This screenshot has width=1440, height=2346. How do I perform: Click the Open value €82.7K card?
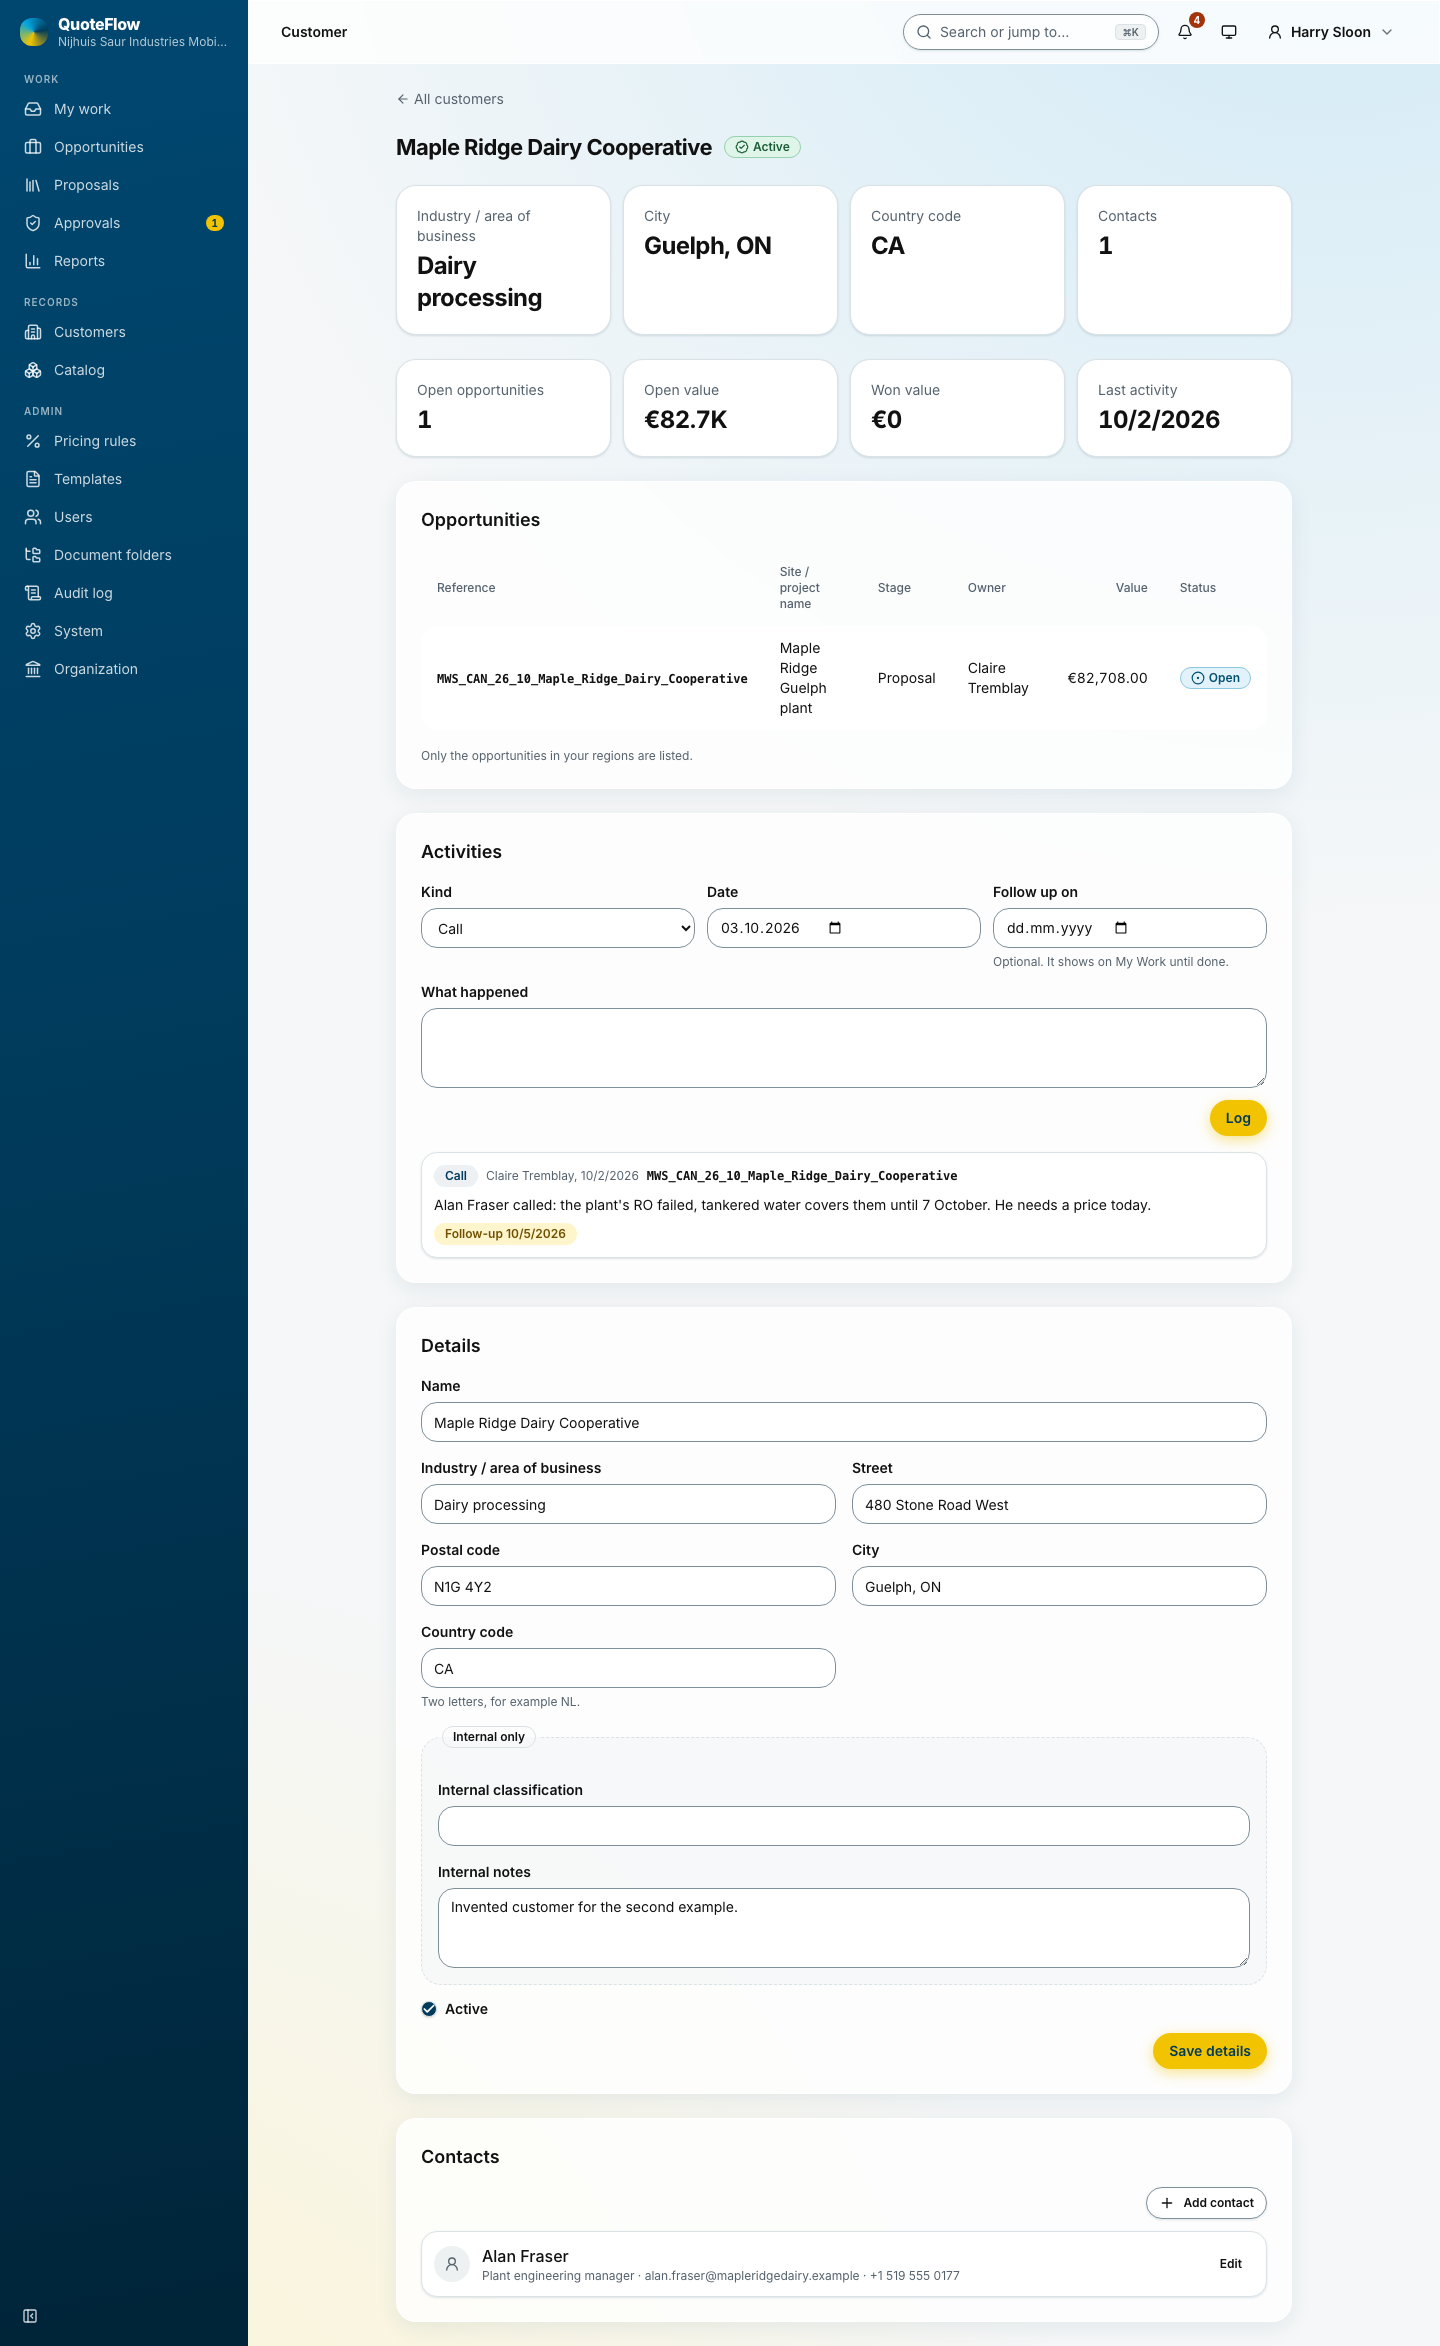pos(730,408)
